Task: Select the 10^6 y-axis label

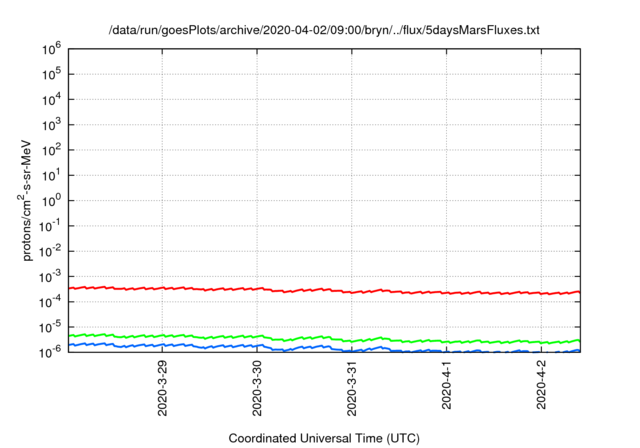Action: [x=51, y=49]
